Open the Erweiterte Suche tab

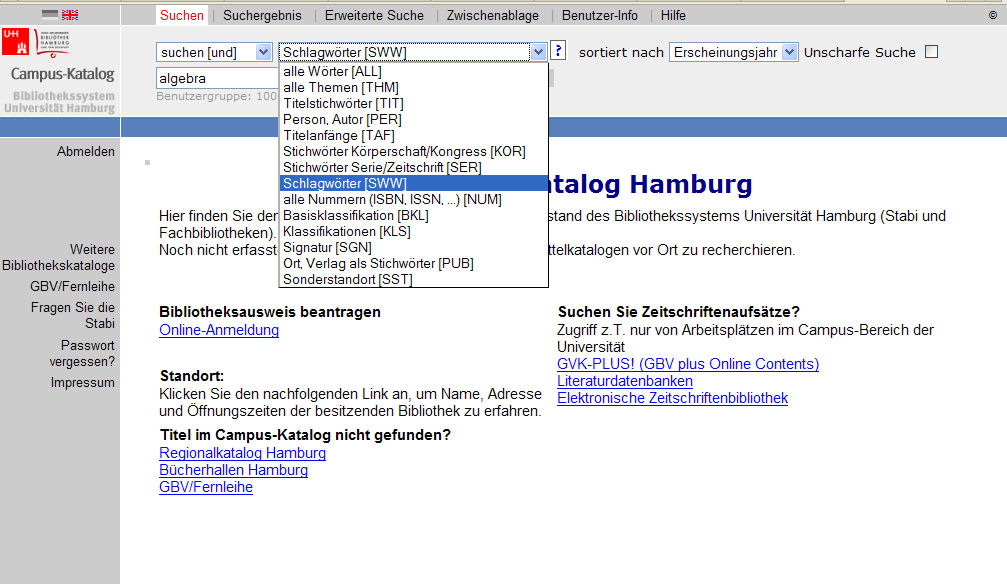tap(374, 15)
